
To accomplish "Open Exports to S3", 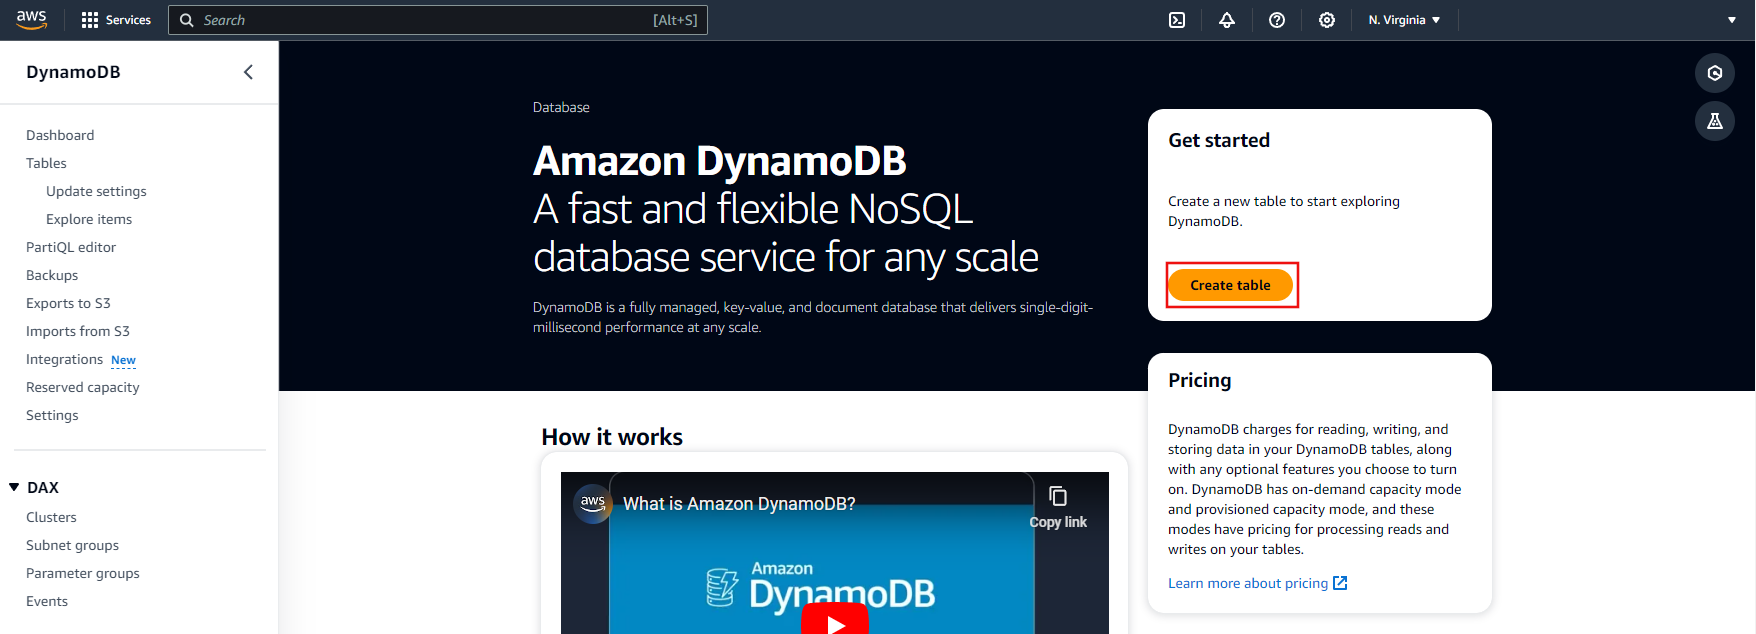I will pyautogui.click(x=68, y=303).
